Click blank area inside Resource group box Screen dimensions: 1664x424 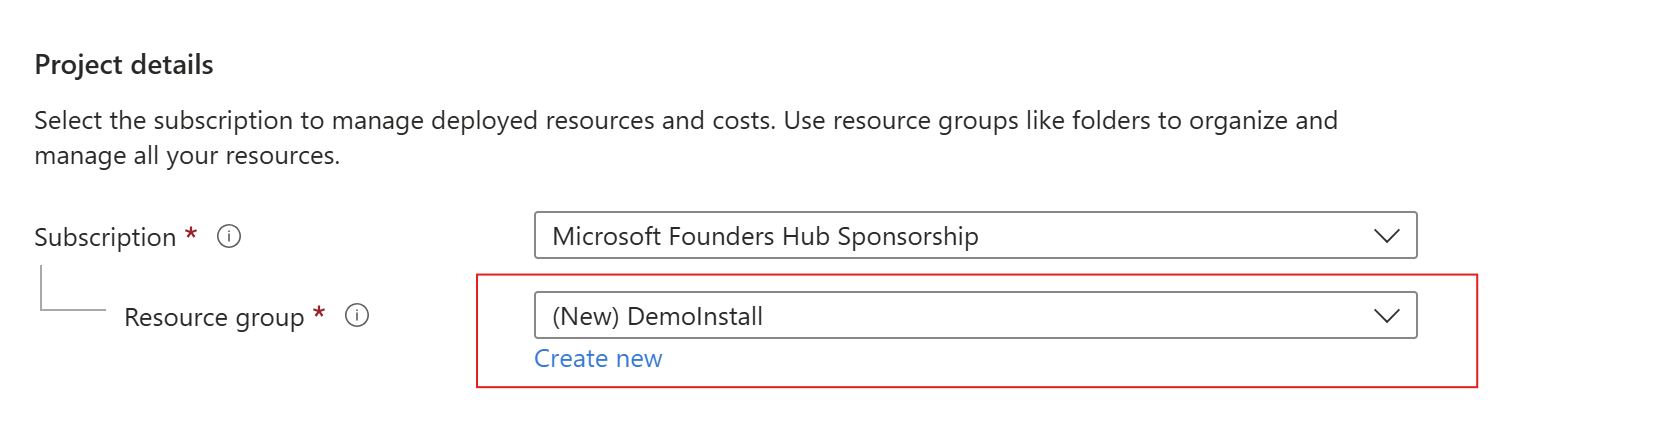pos(1060,316)
